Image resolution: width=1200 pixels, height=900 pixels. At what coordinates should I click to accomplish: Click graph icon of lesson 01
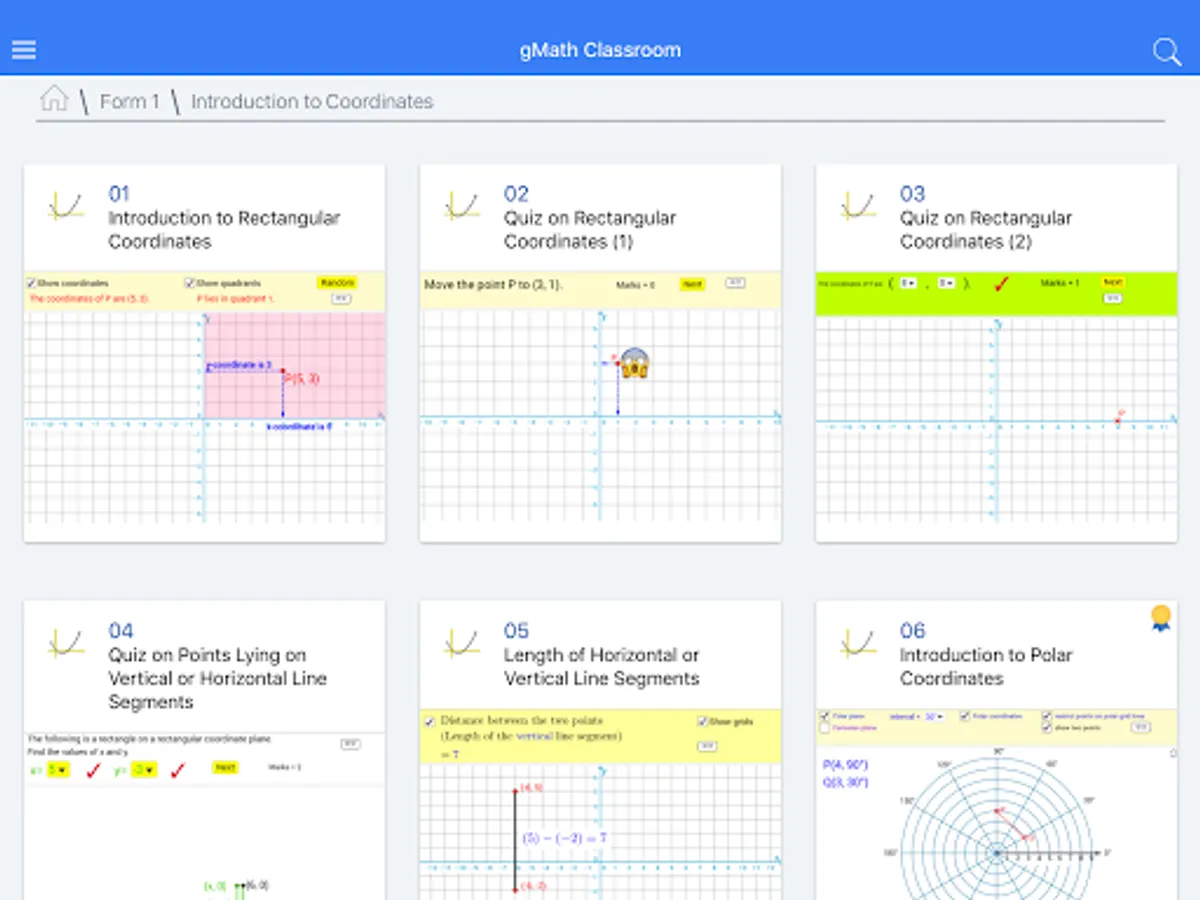(x=66, y=206)
